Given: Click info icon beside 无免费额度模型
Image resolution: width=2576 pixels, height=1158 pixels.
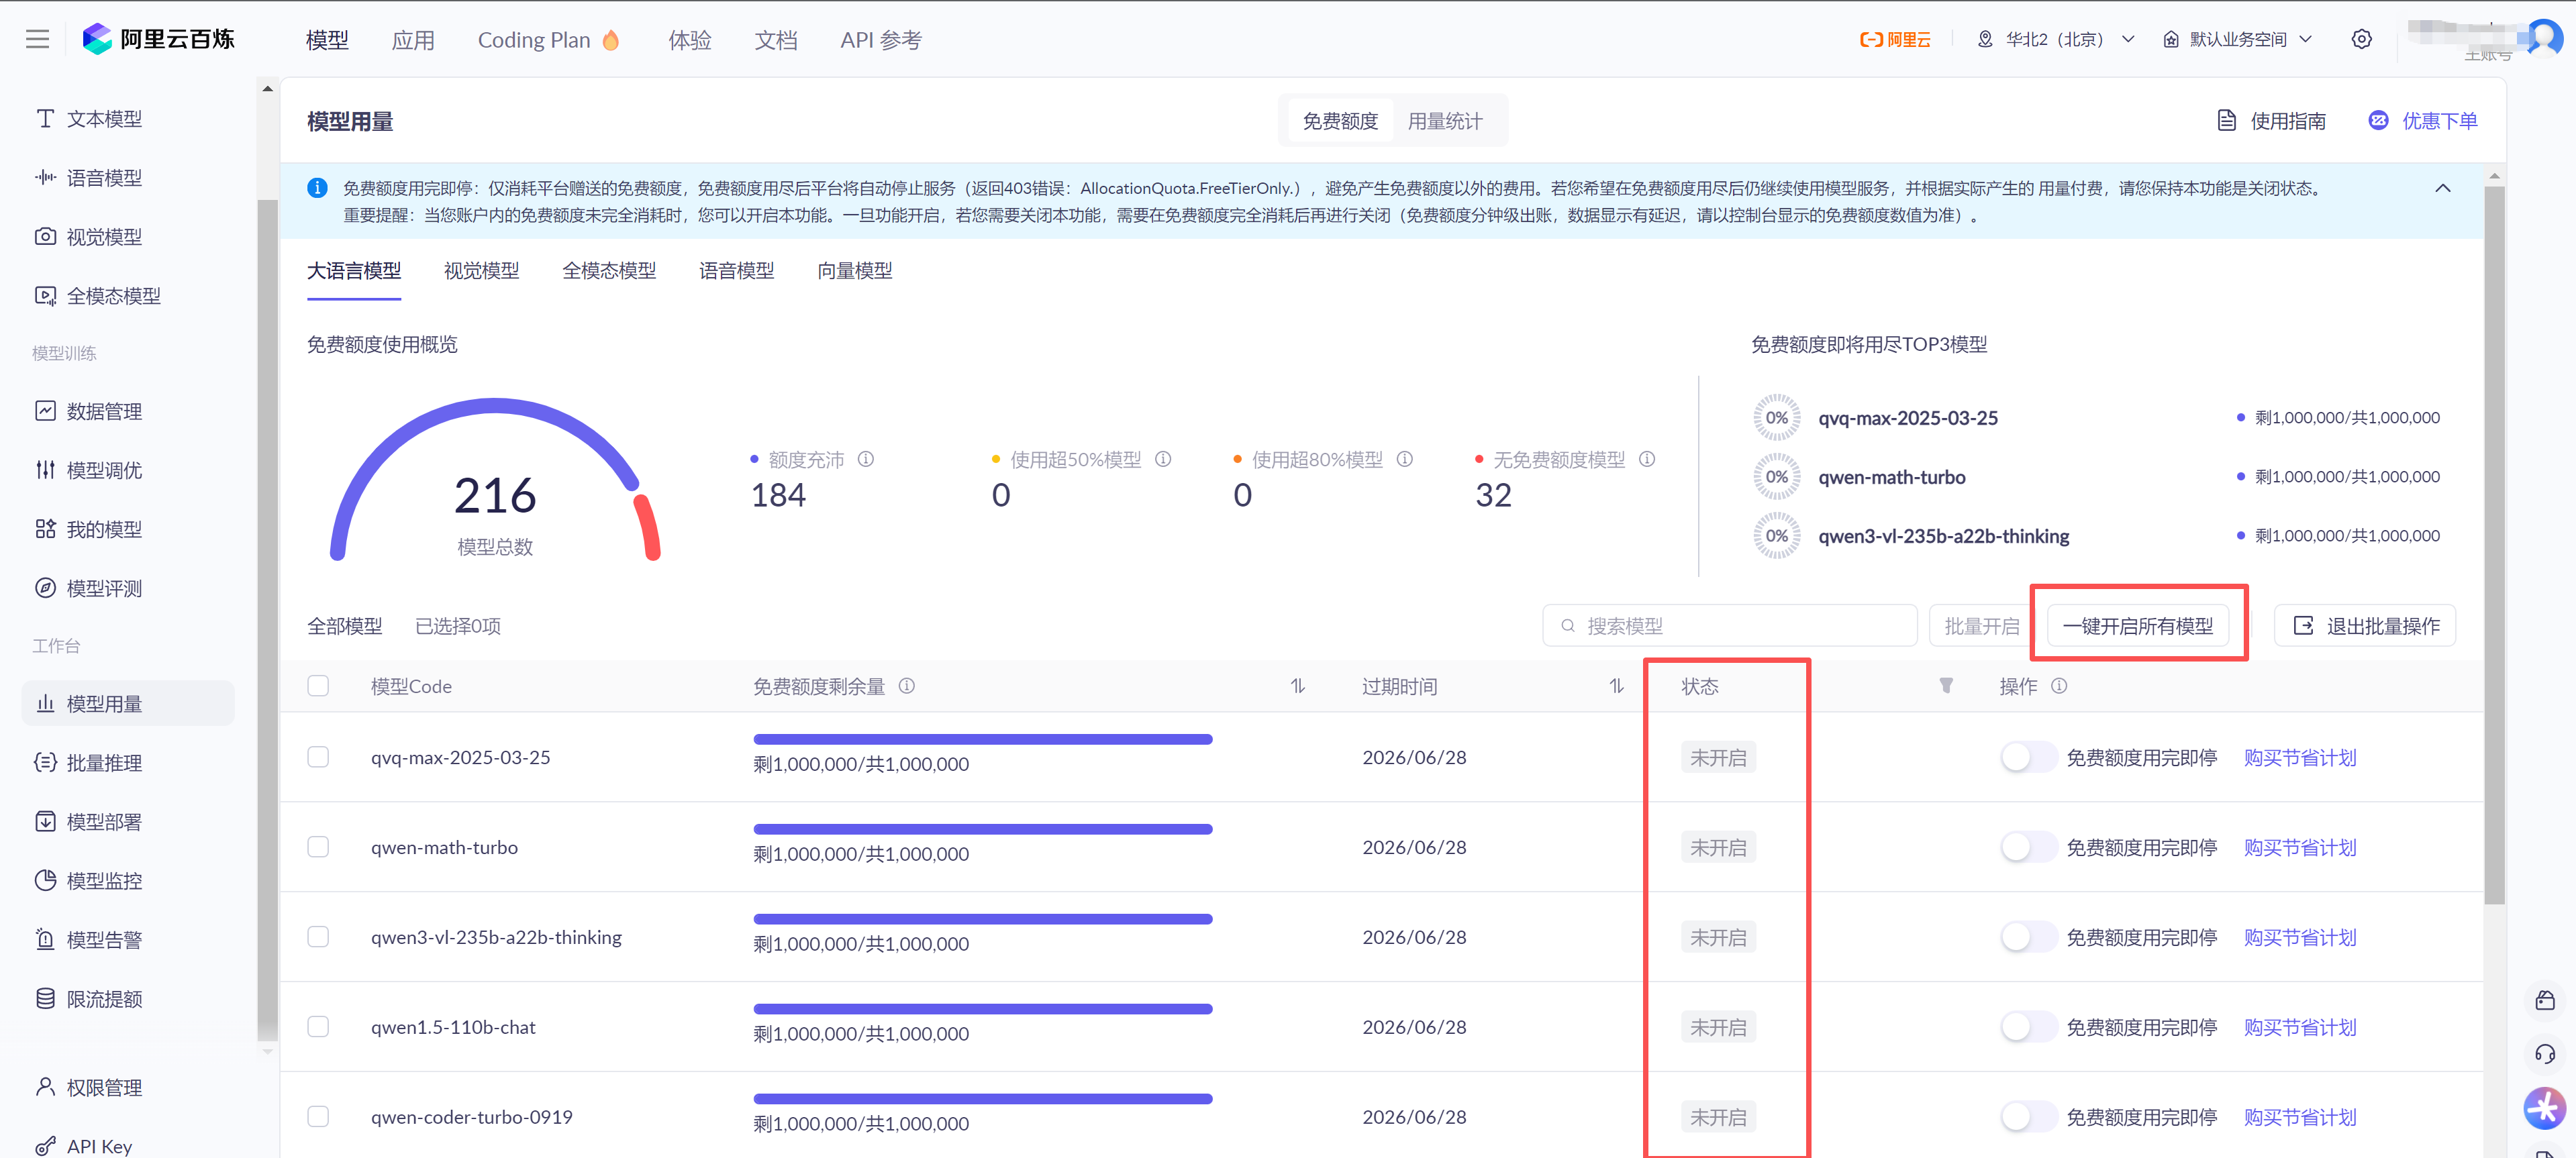Looking at the screenshot, I should tap(1646, 459).
